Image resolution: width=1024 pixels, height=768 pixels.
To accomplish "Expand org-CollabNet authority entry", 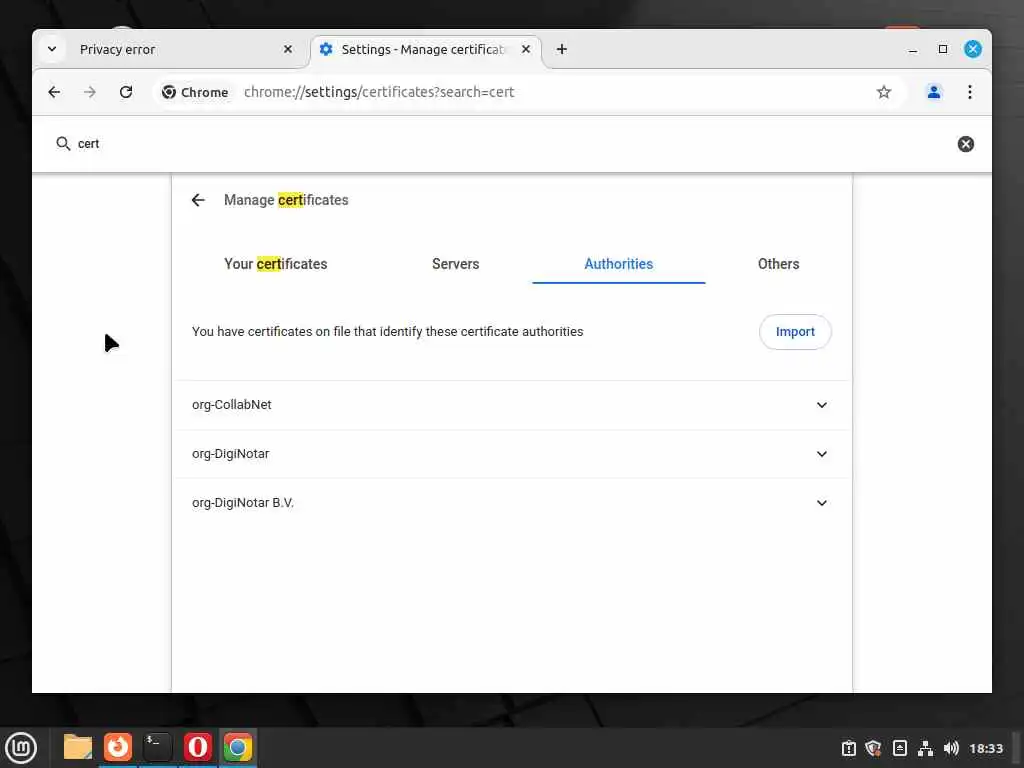I will (x=822, y=405).
